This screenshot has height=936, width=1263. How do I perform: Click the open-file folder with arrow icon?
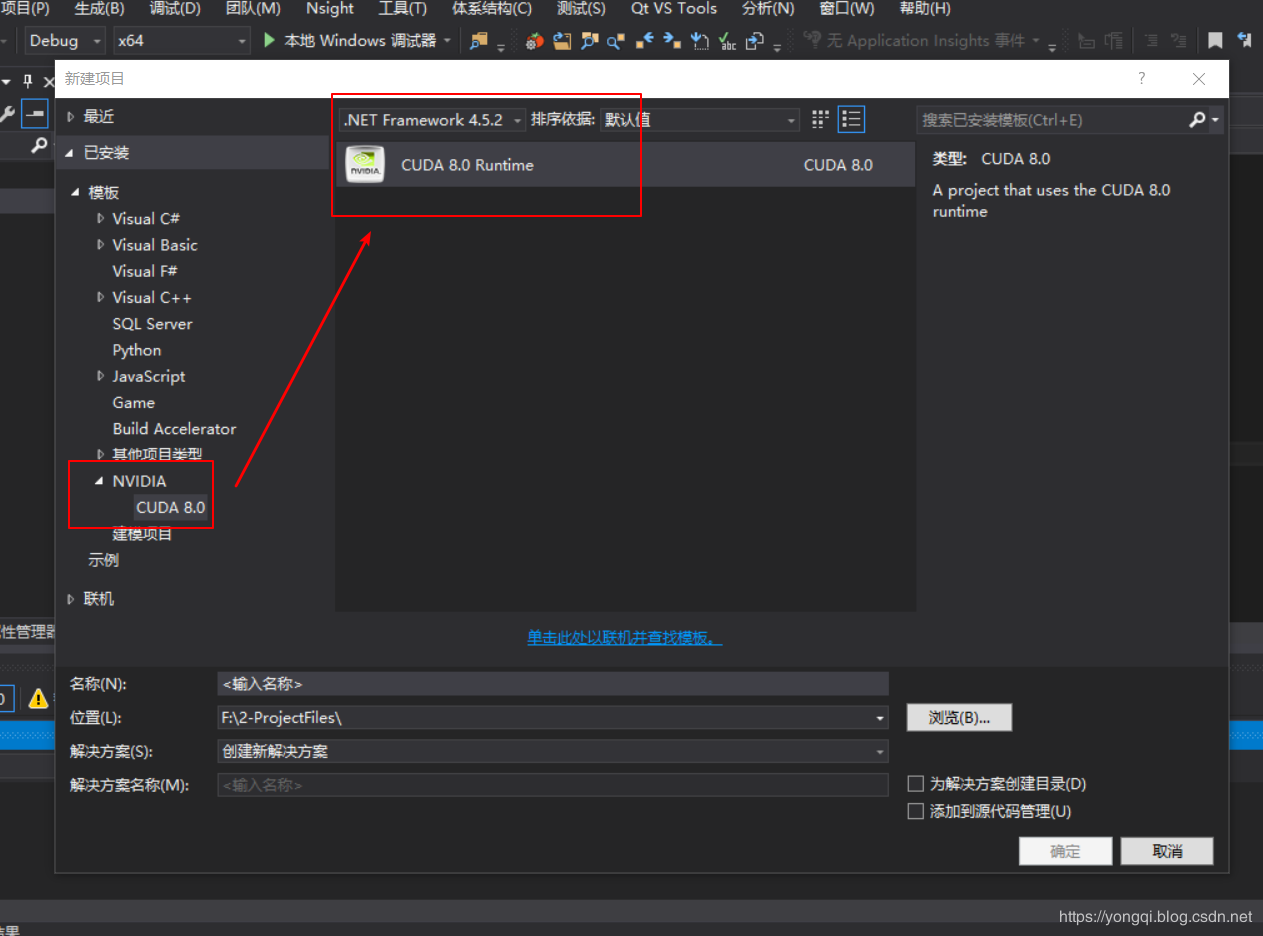pyautogui.click(x=561, y=41)
